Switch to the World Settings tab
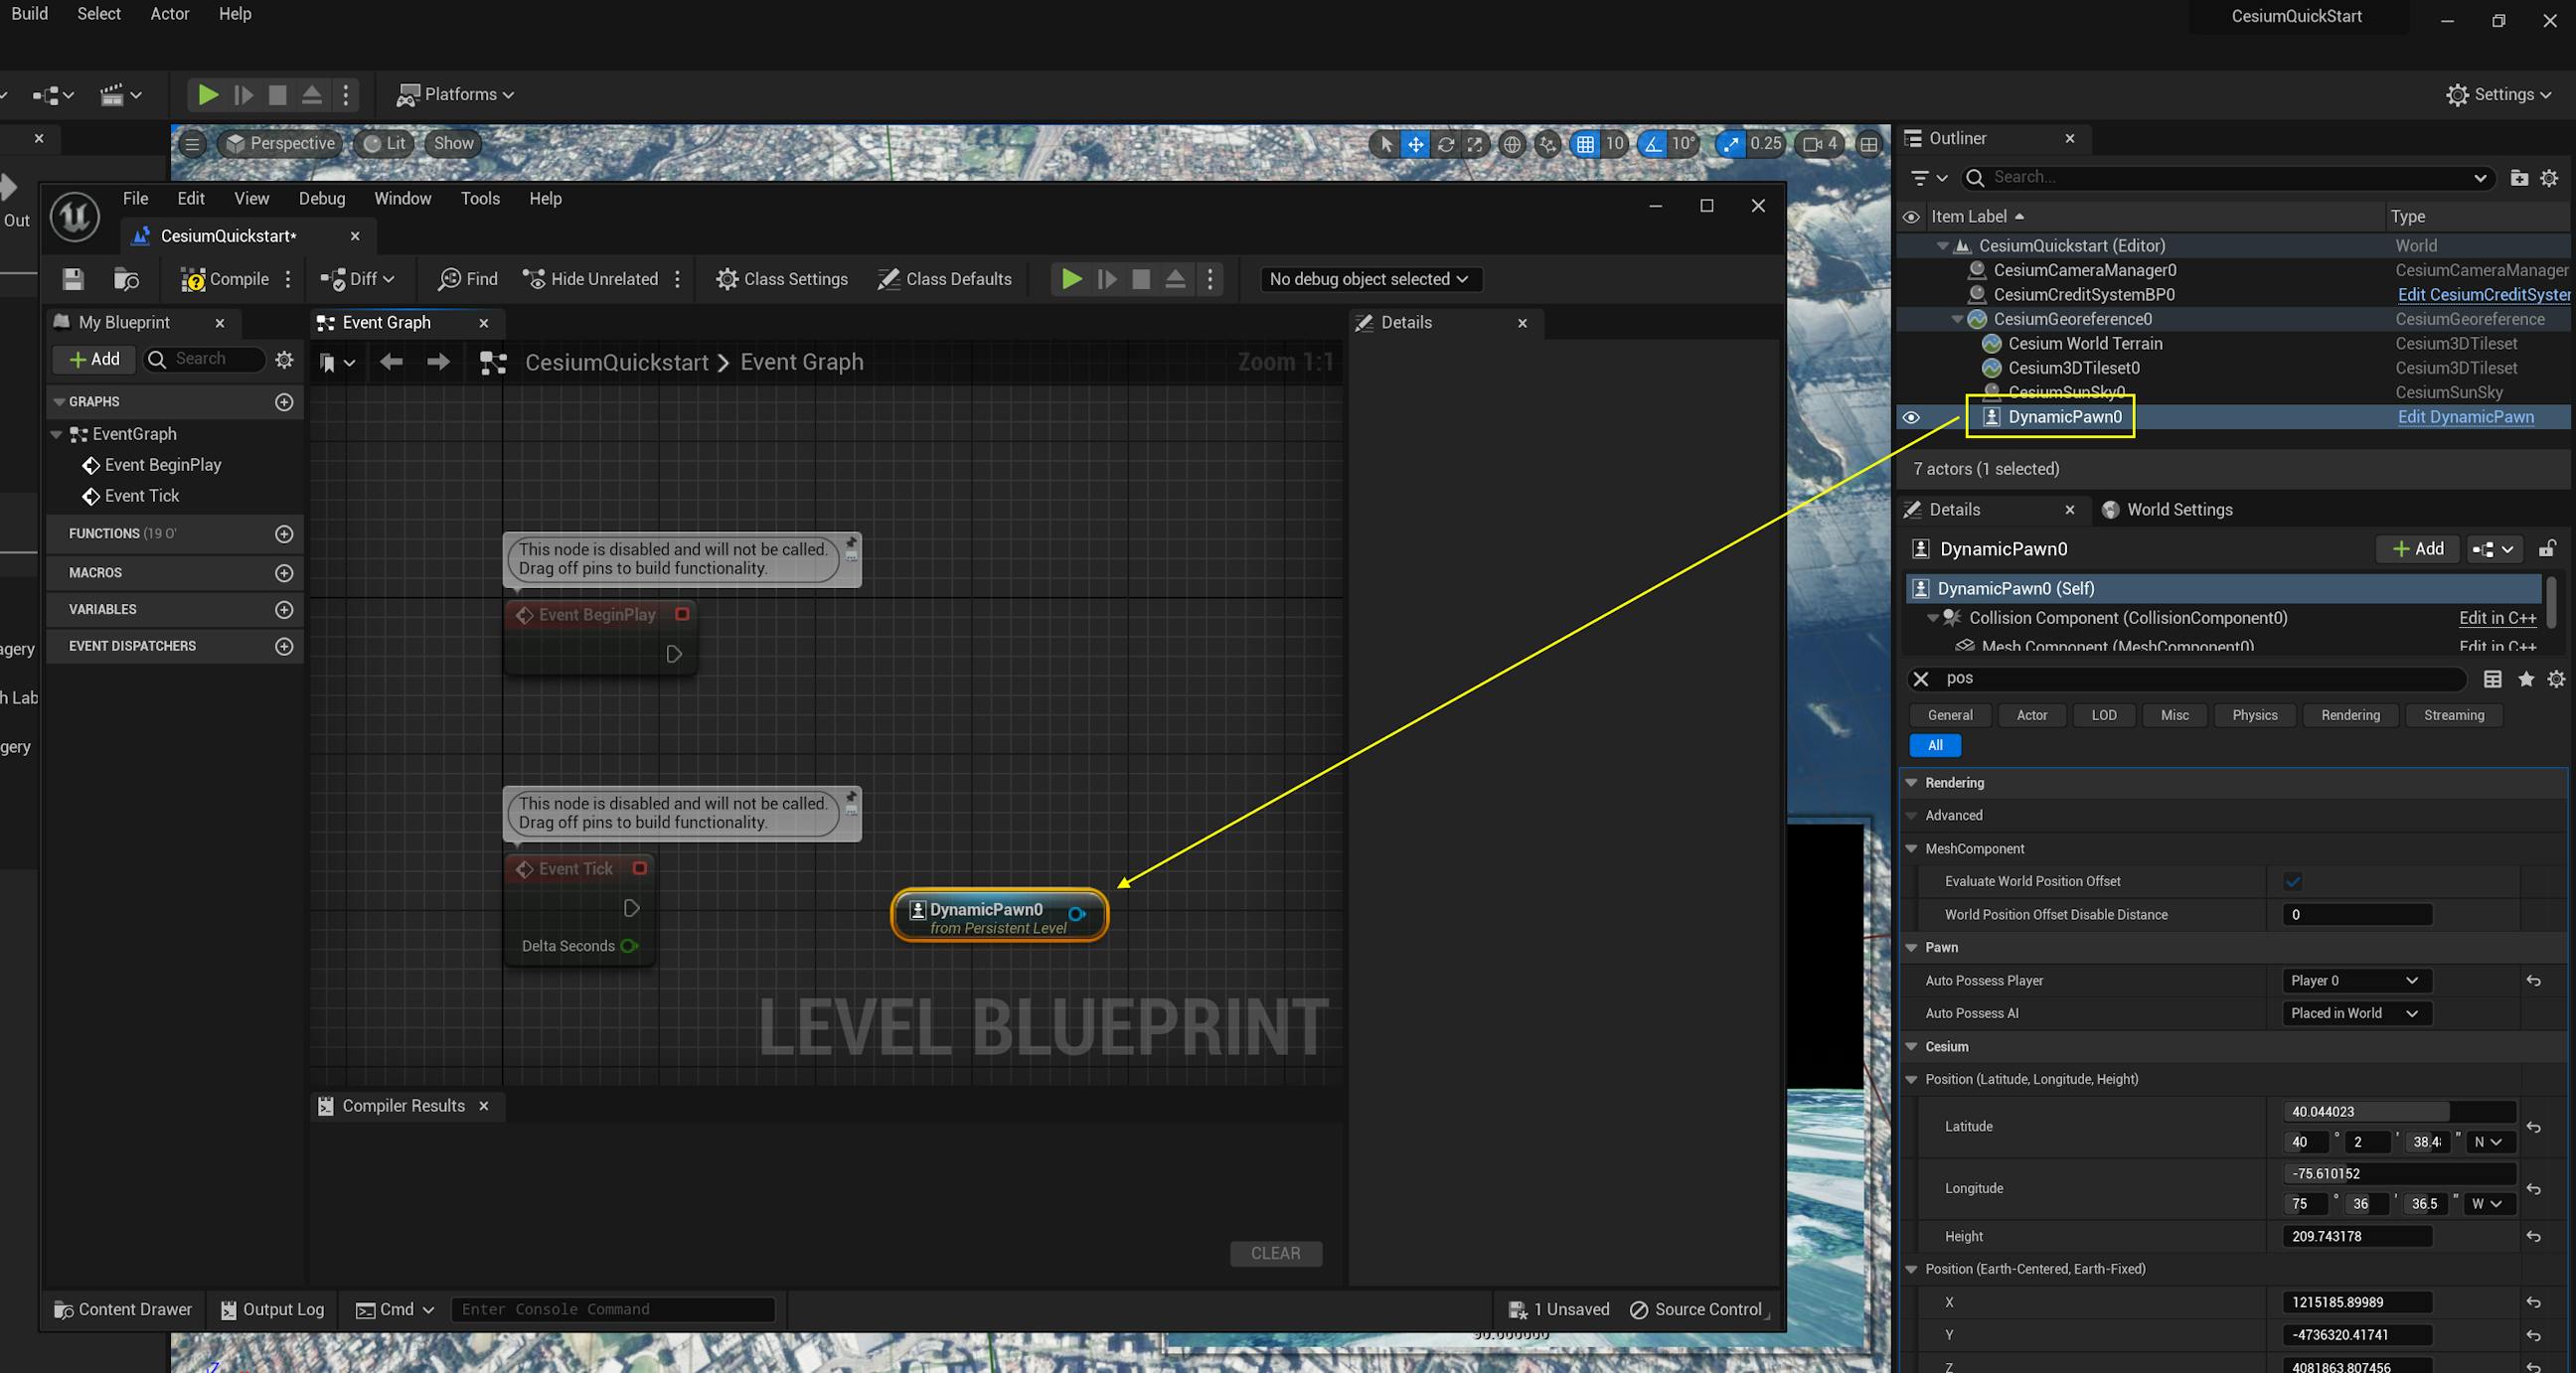2576x1373 pixels. click(x=2178, y=510)
